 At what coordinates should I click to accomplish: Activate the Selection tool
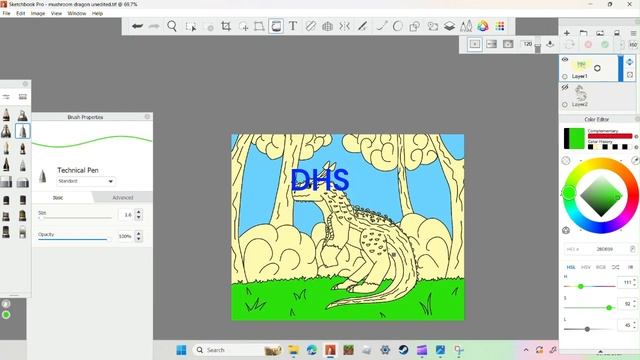191,27
